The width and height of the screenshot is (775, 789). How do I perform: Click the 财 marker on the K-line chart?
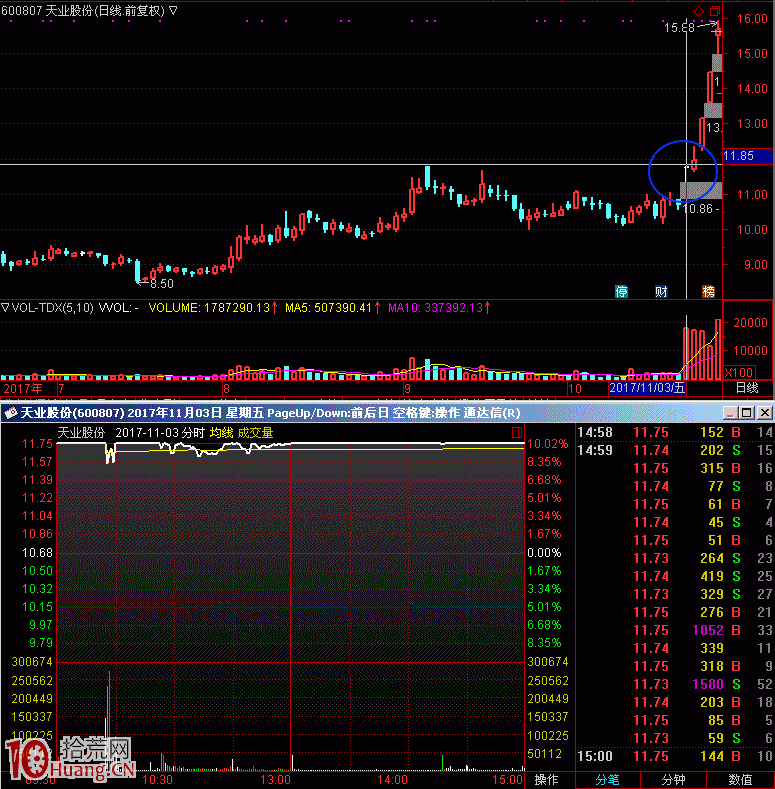click(x=661, y=291)
